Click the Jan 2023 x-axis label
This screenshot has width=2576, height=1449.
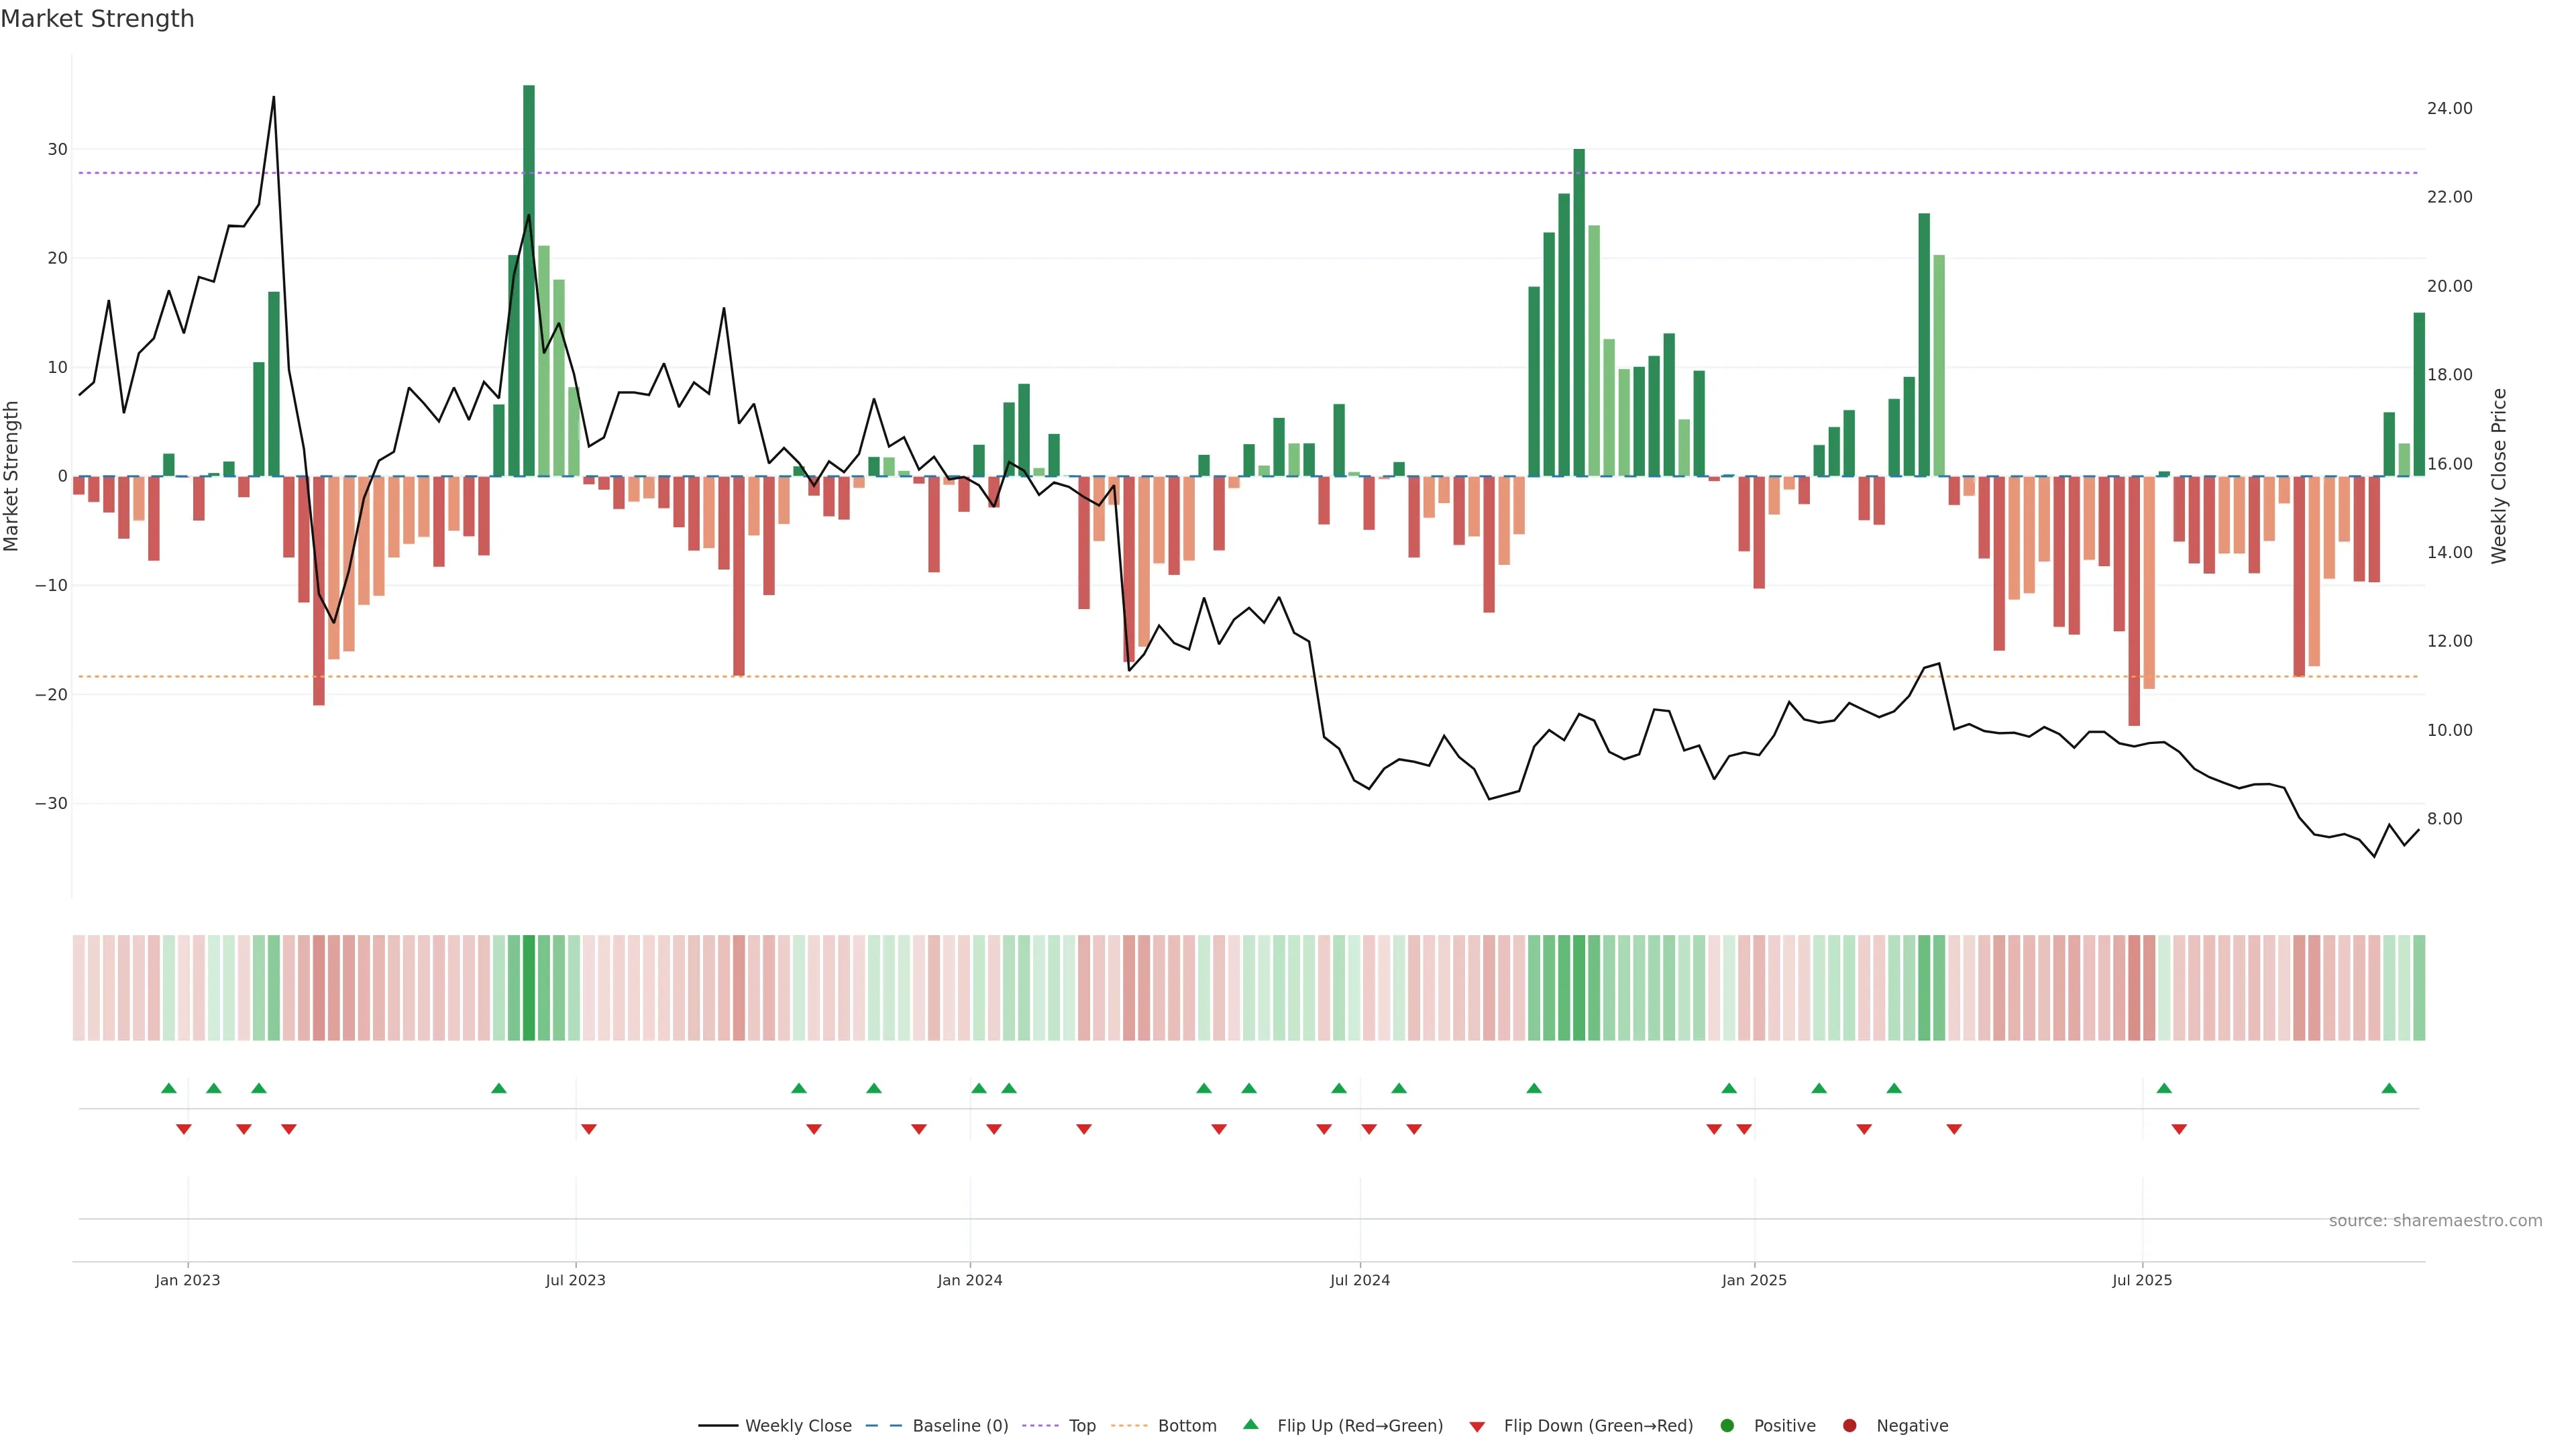click(x=188, y=1280)
